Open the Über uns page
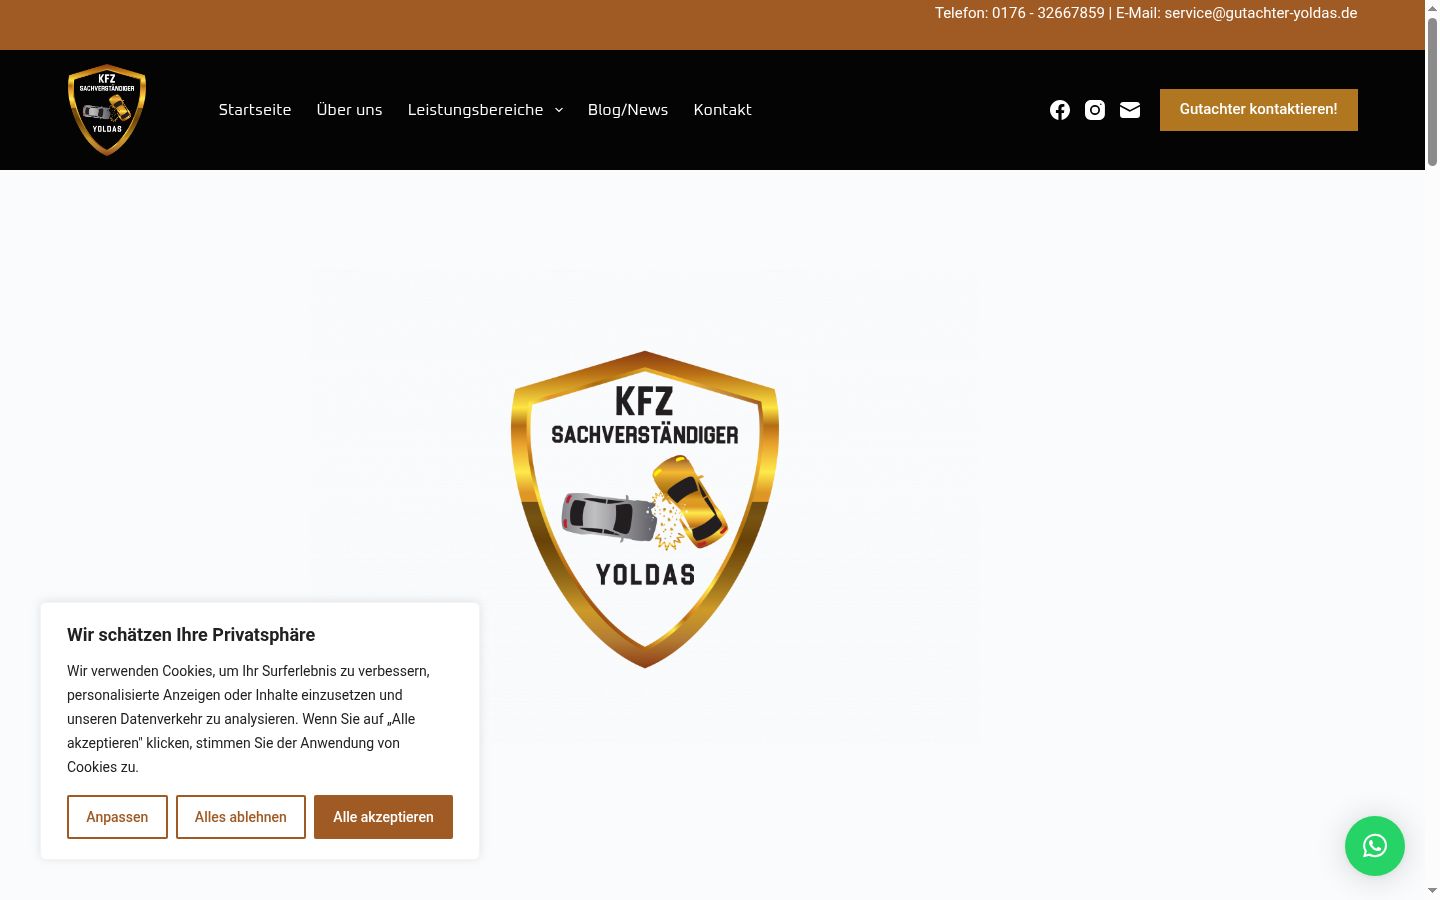This screenshot has width=1440, height=900. point(349,110)
